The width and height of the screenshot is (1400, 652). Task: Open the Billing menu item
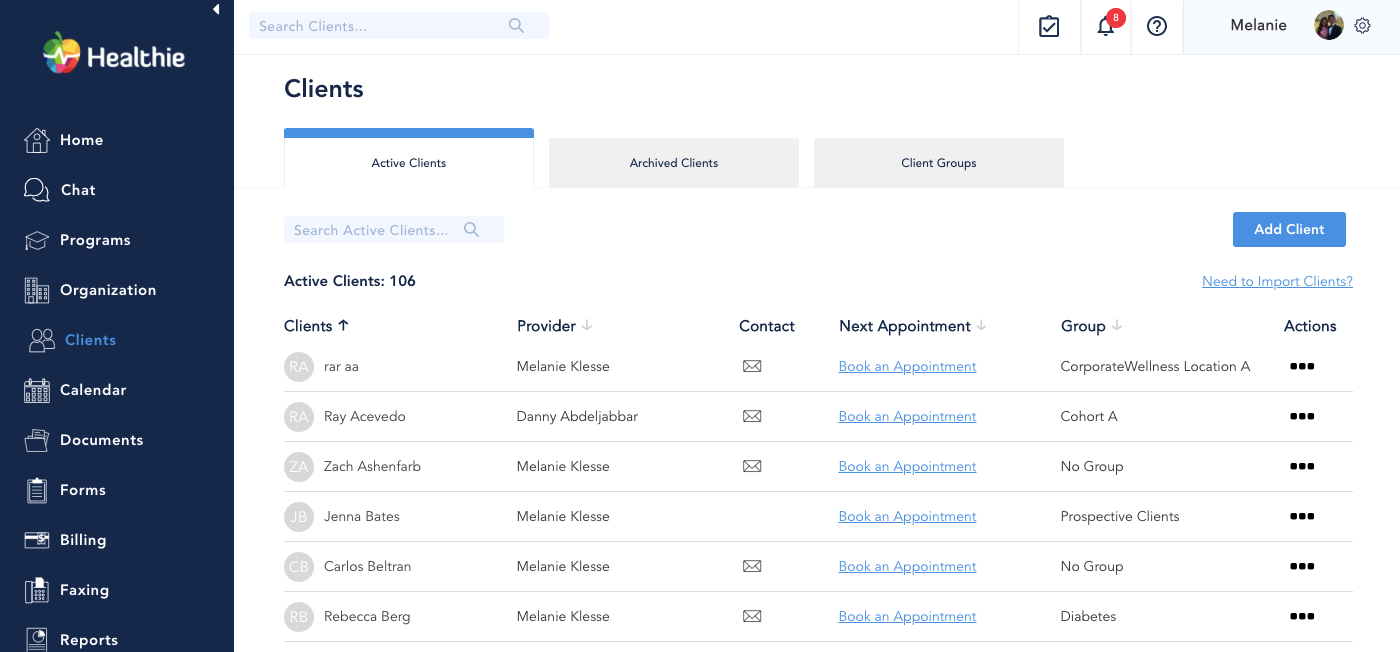click(x=82, y=540)
